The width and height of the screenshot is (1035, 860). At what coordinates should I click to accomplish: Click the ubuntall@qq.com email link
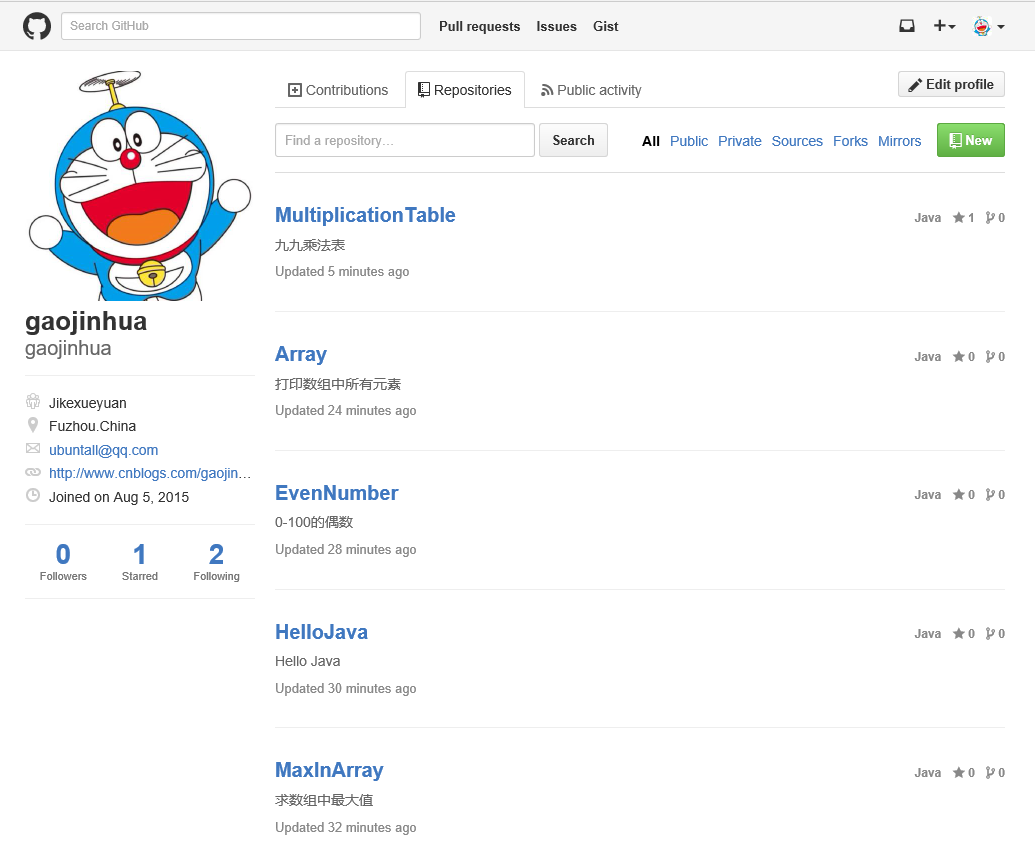pyautogui.click(x=104, y=450)
